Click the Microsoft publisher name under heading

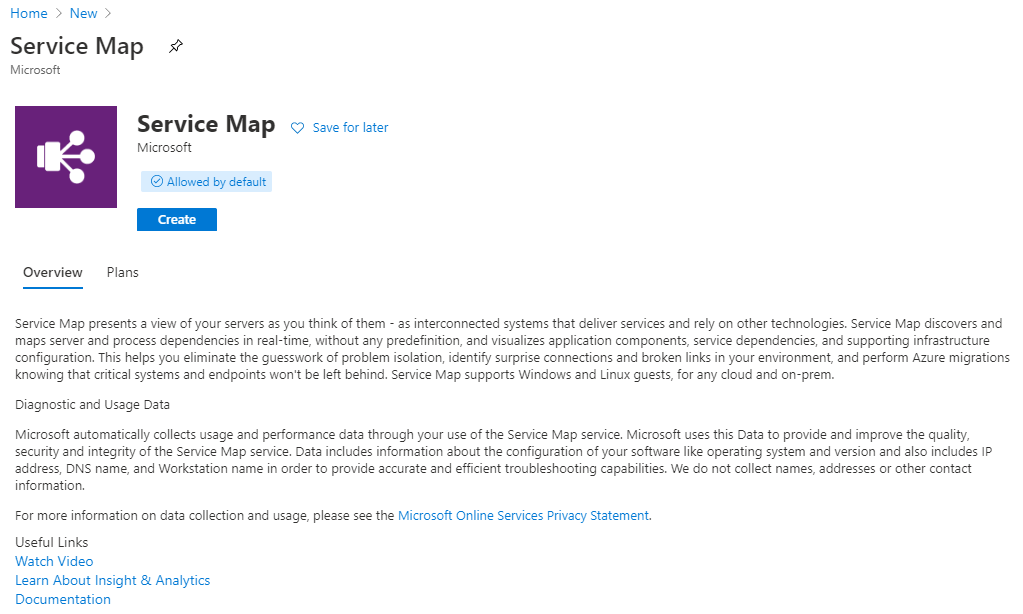pyautogui.click(x=164, y=147)
